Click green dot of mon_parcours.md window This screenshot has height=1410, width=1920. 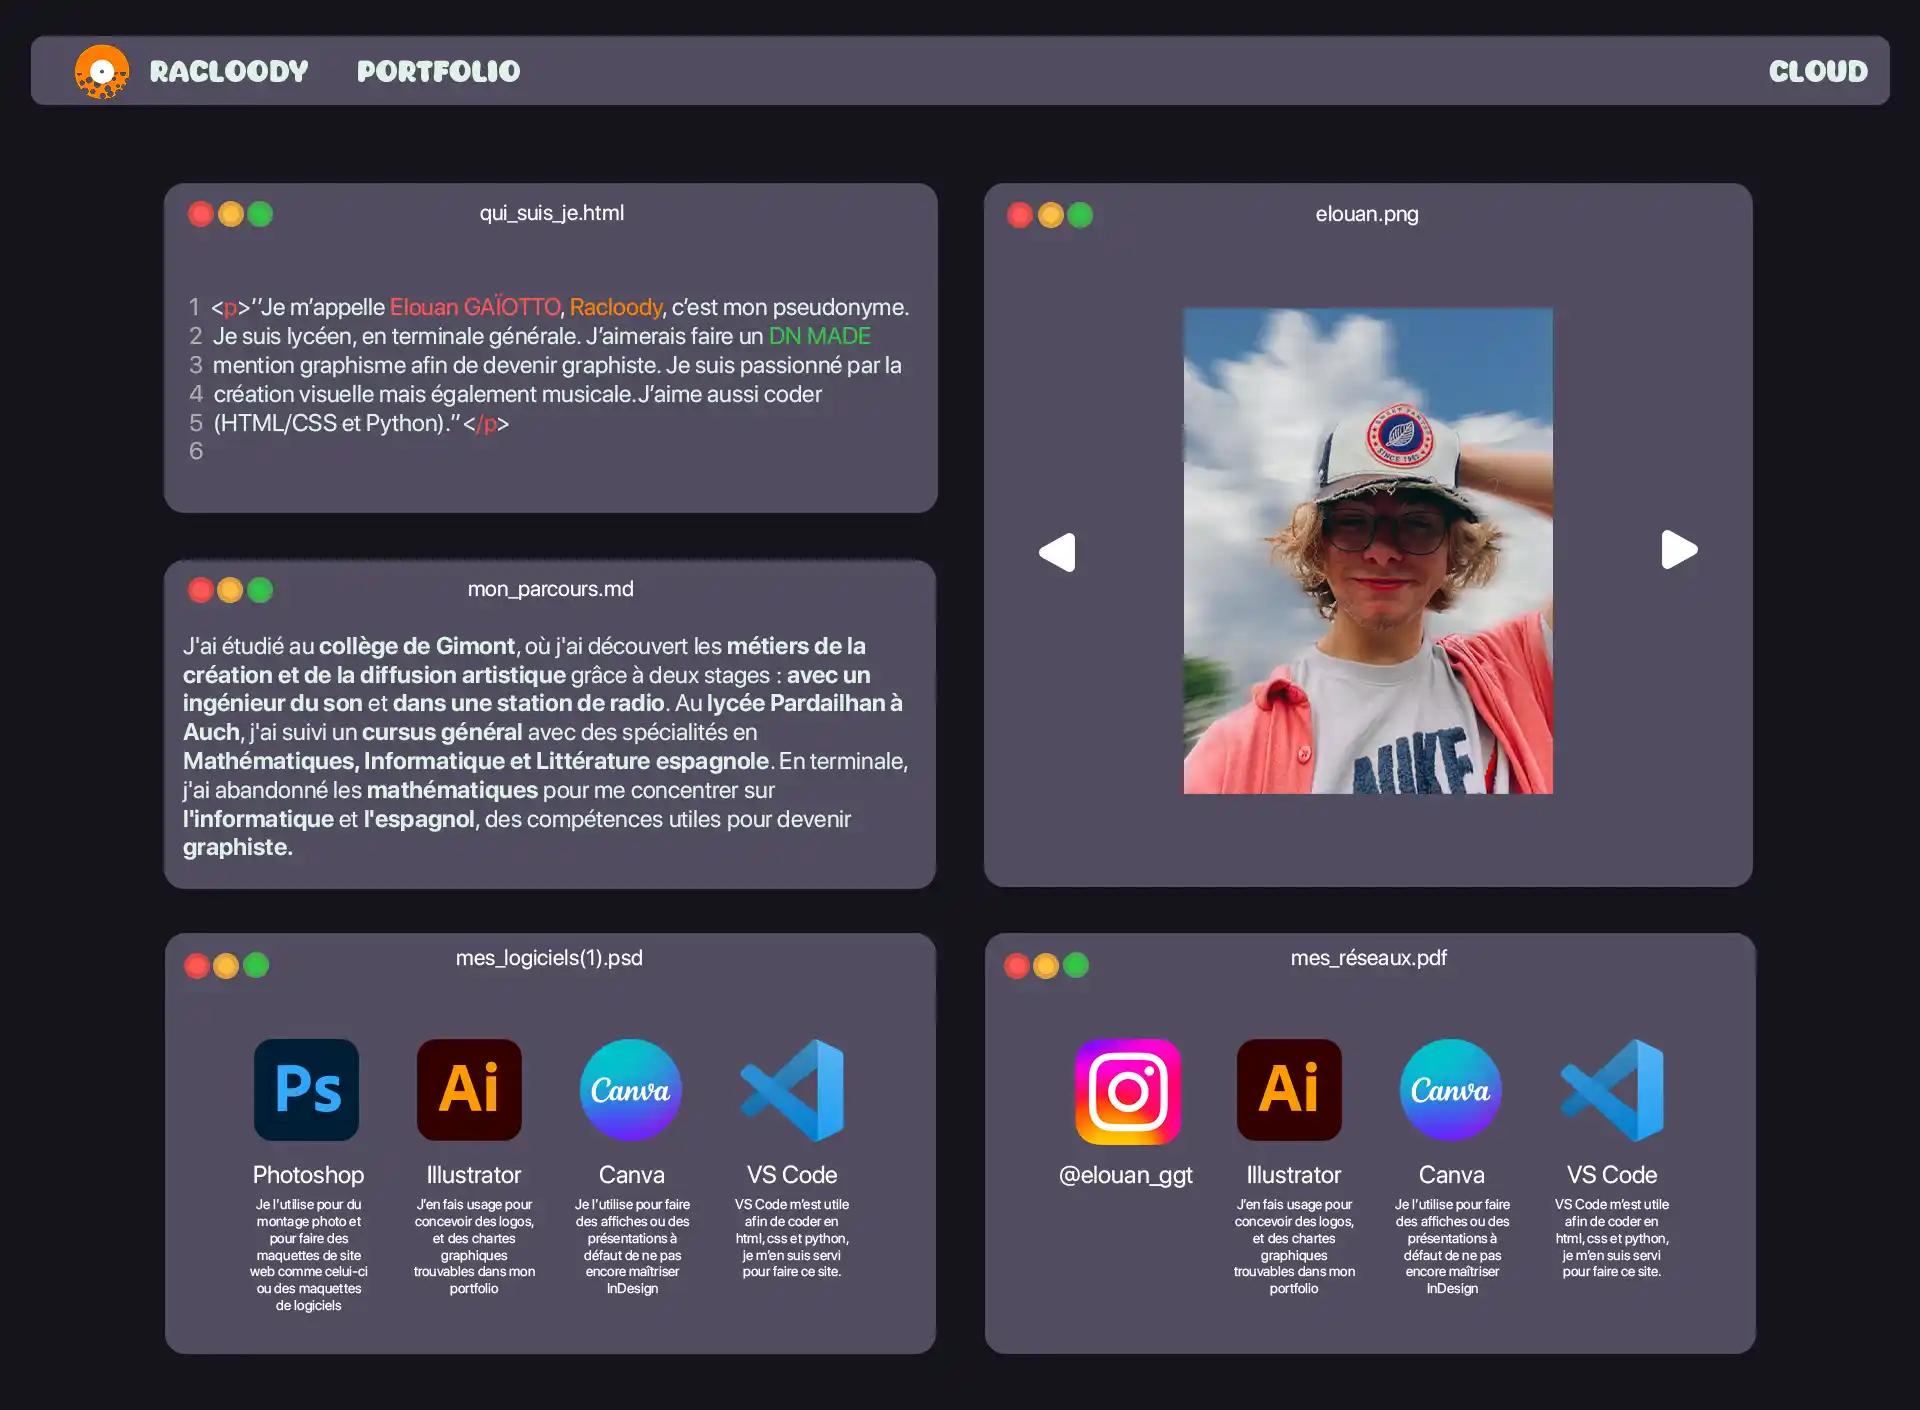point(260,590)
